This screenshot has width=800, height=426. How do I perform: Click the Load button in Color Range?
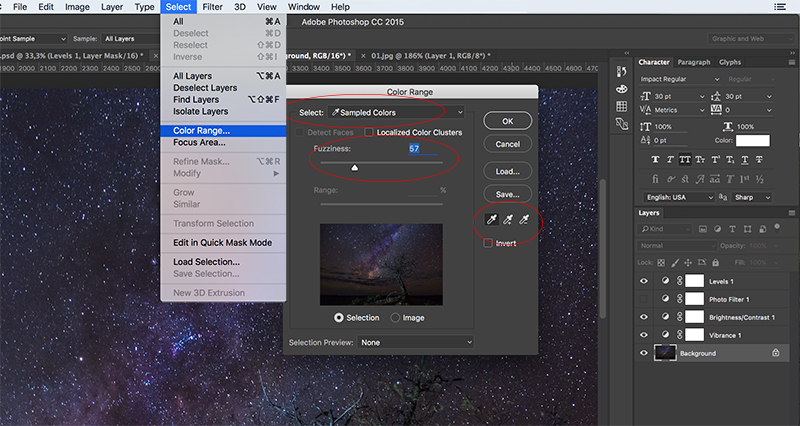click(508, 171)
